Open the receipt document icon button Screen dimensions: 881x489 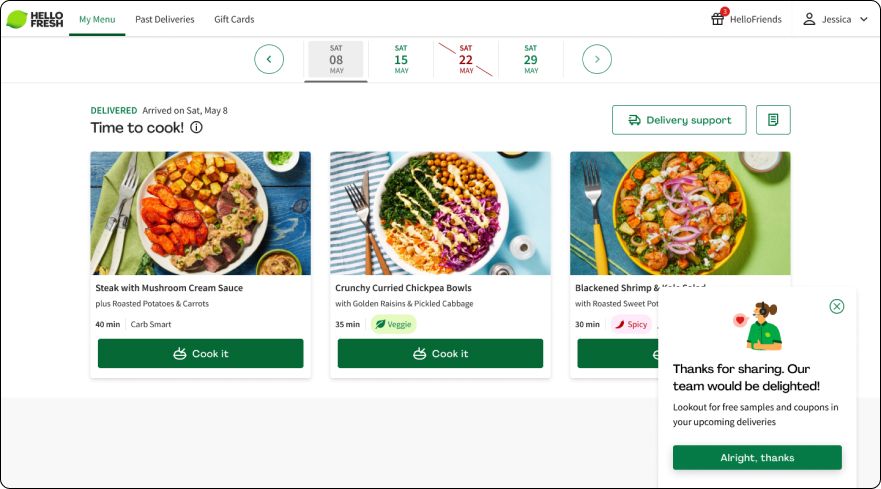(773, 120)
